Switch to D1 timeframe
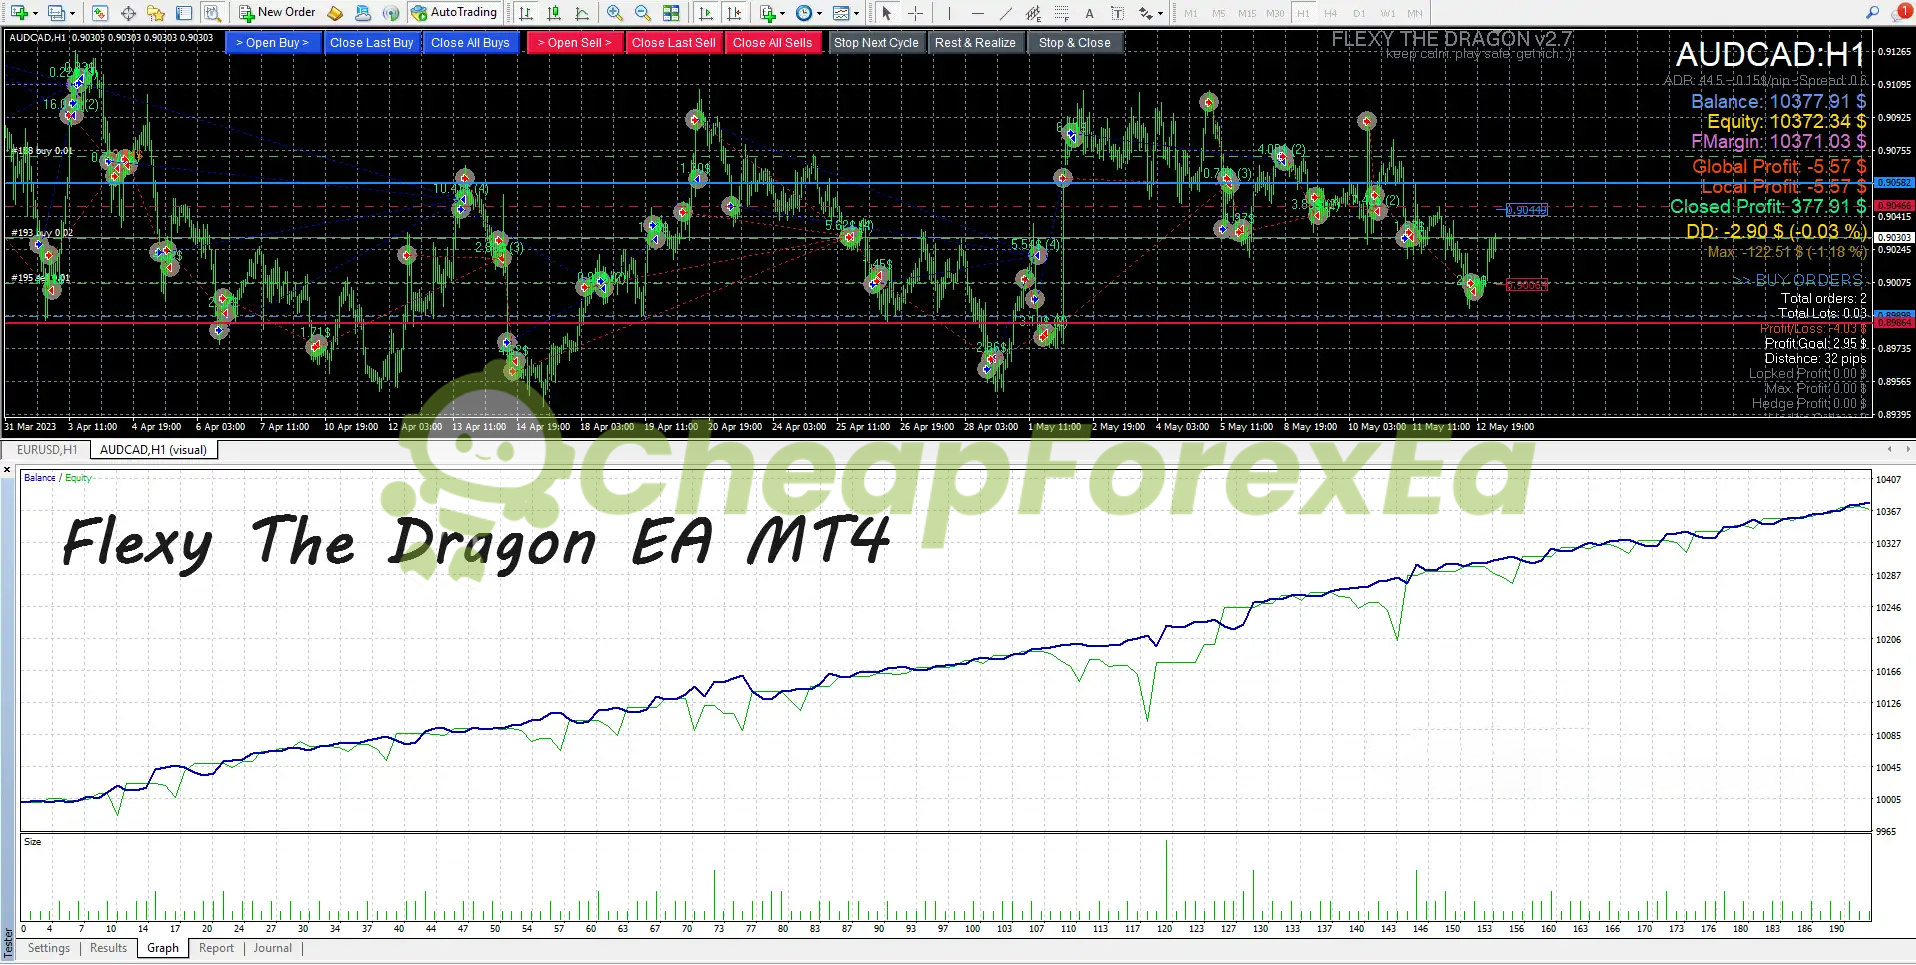This screenshot has height=965, width=1916. coord(1358,13)
